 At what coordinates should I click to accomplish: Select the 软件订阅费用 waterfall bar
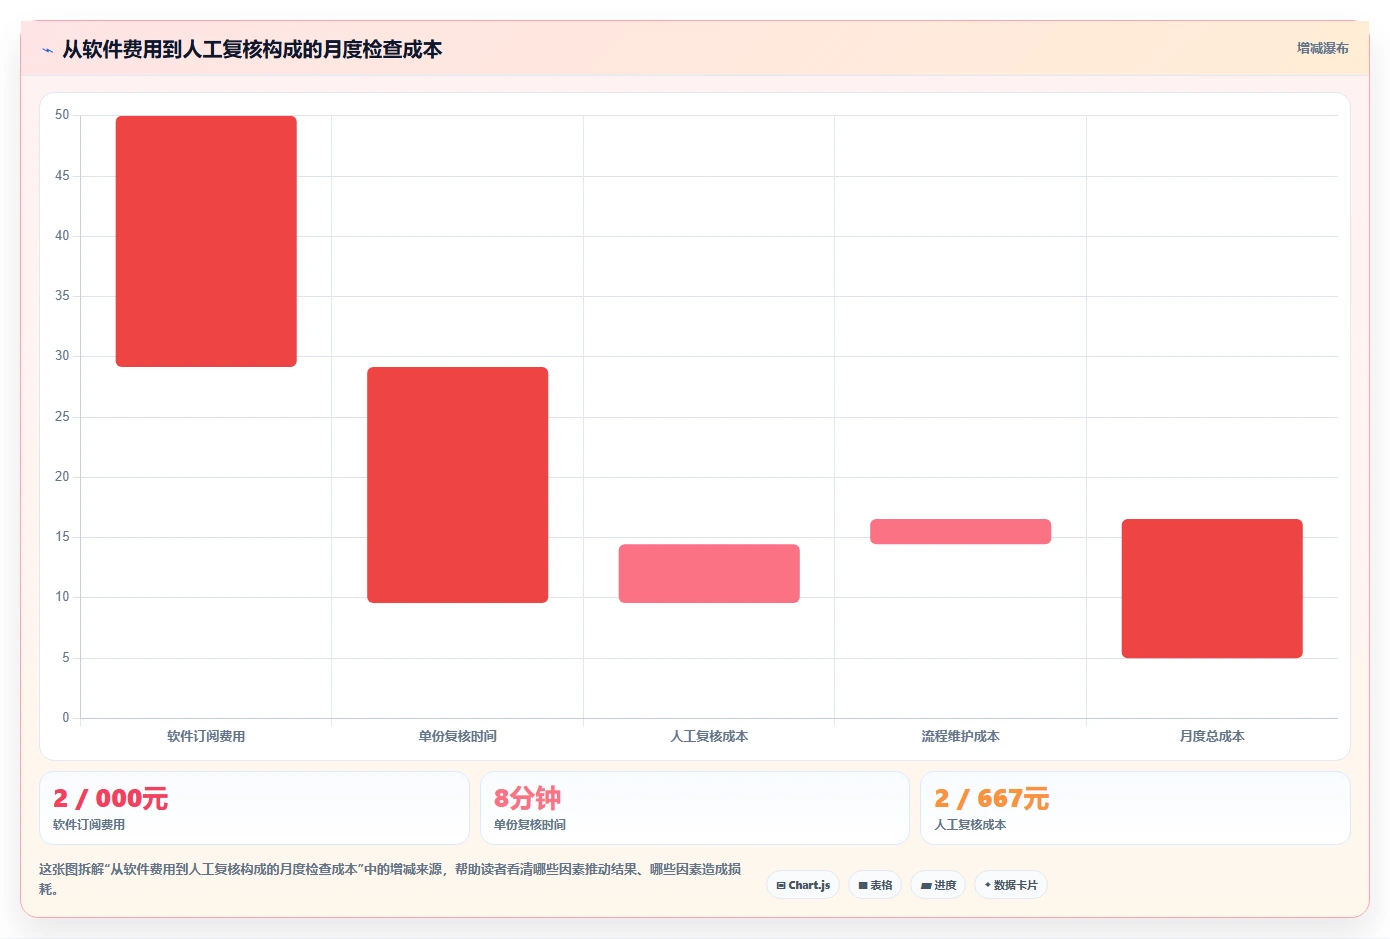206,241
